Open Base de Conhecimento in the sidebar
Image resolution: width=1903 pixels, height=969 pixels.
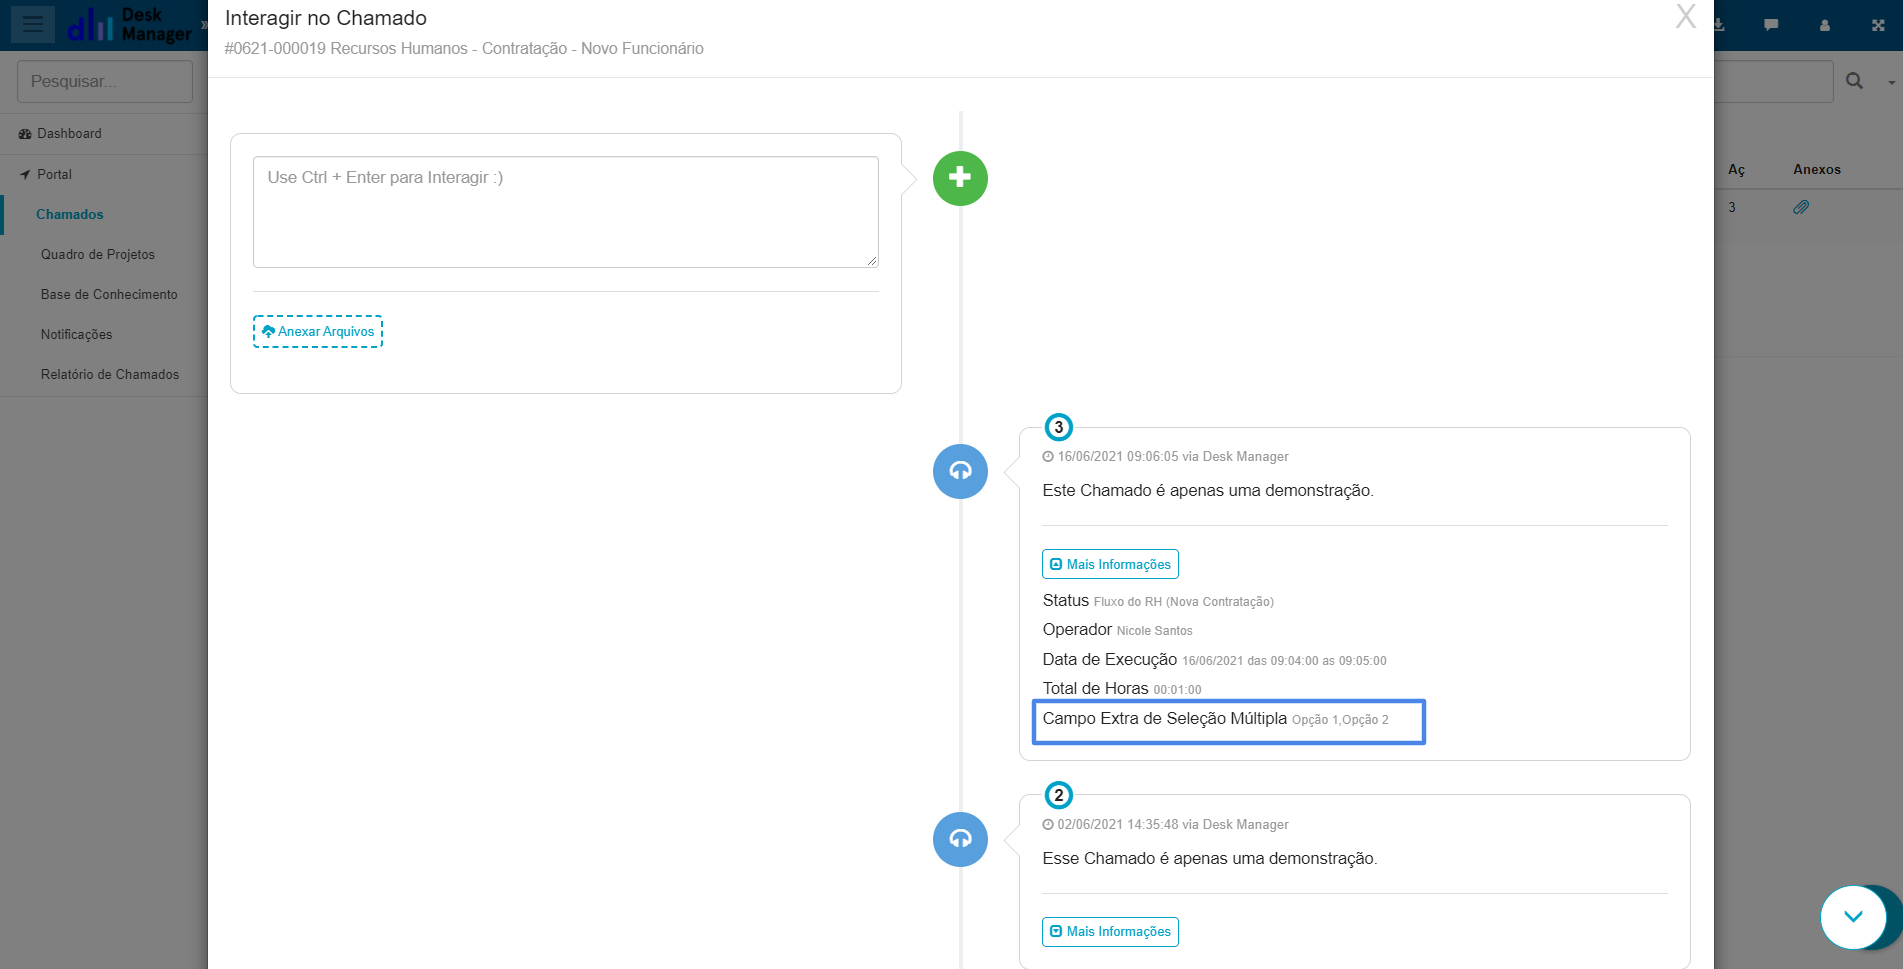(x=109, y=294)
